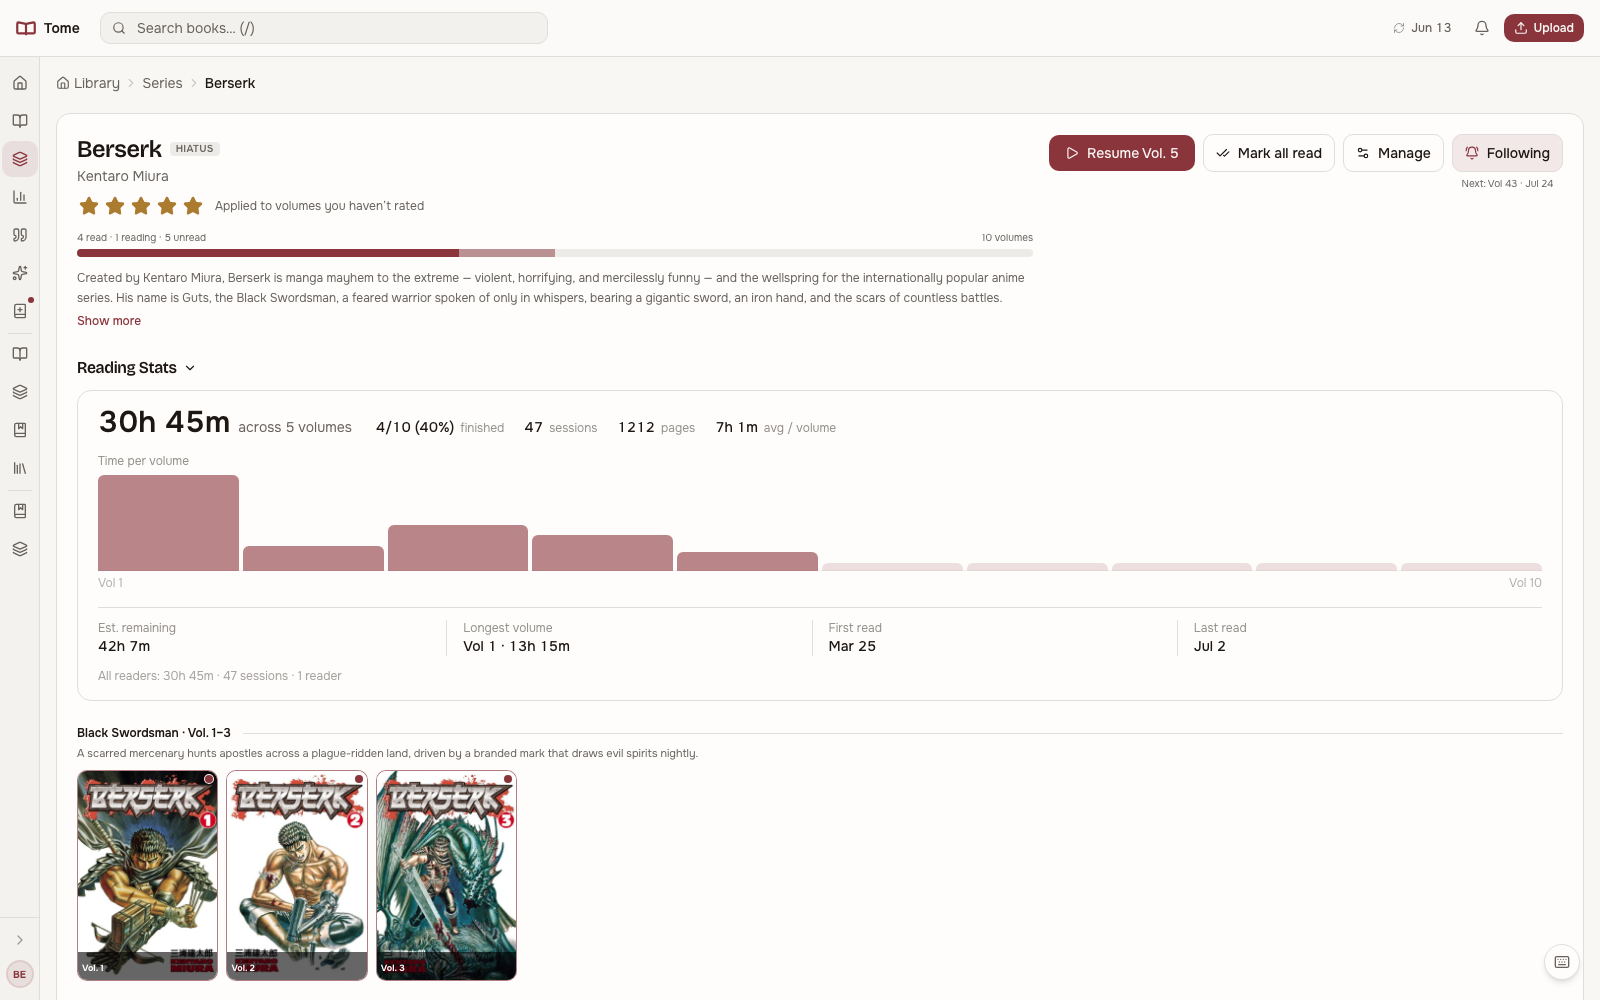The height and width of the screenshot is (1000, 1600).
Task: Expand the sidebar with the chevron arrow
Action: pos(20,940)
